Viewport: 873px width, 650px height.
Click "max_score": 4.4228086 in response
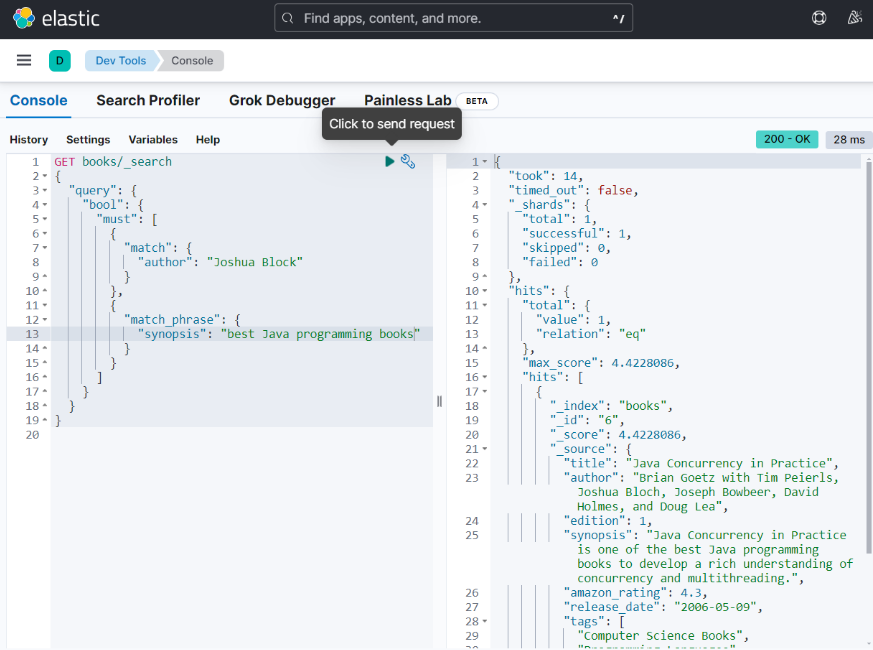point(601,363)
